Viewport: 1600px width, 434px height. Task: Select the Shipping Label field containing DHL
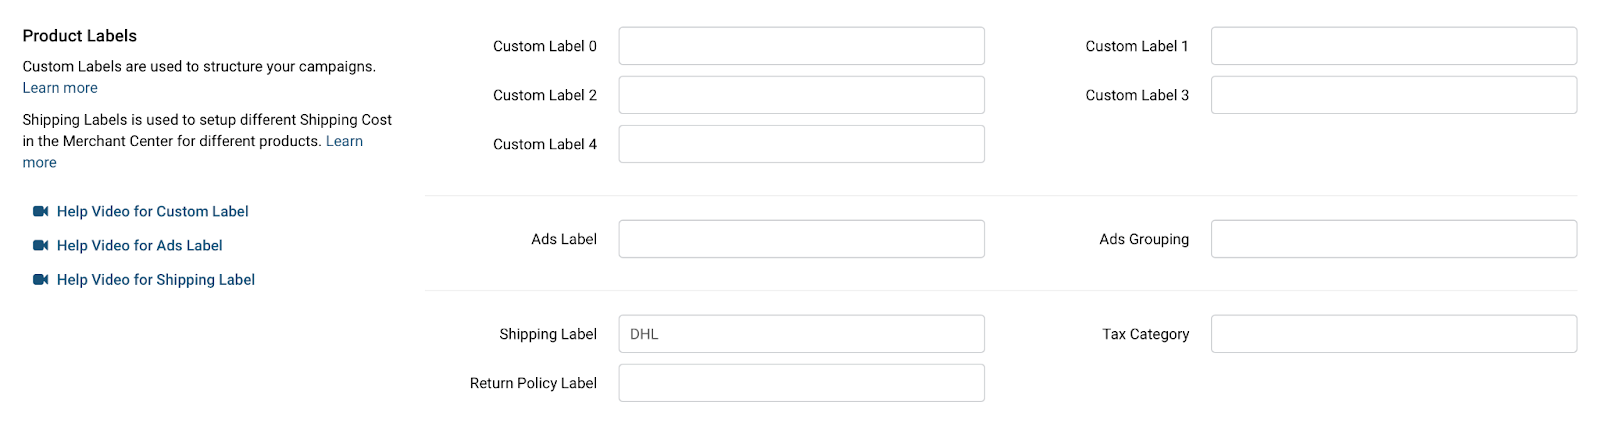pyautogui.click(x=801, y=334)
